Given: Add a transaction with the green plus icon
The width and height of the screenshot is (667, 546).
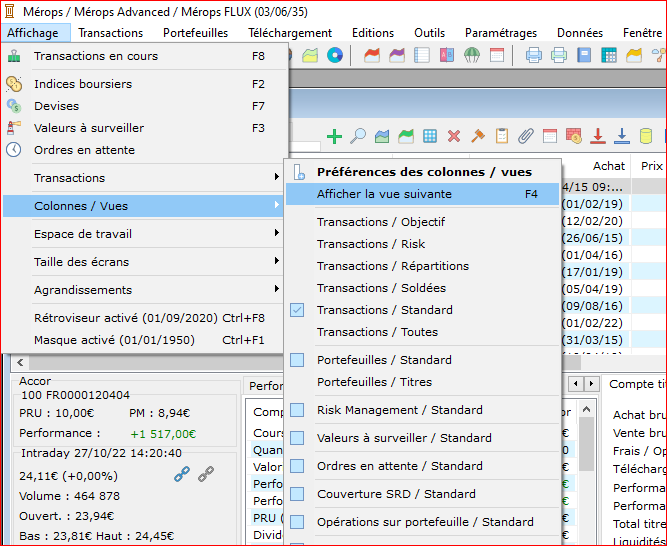Looking at the screenshot, I should coord(334,136).
